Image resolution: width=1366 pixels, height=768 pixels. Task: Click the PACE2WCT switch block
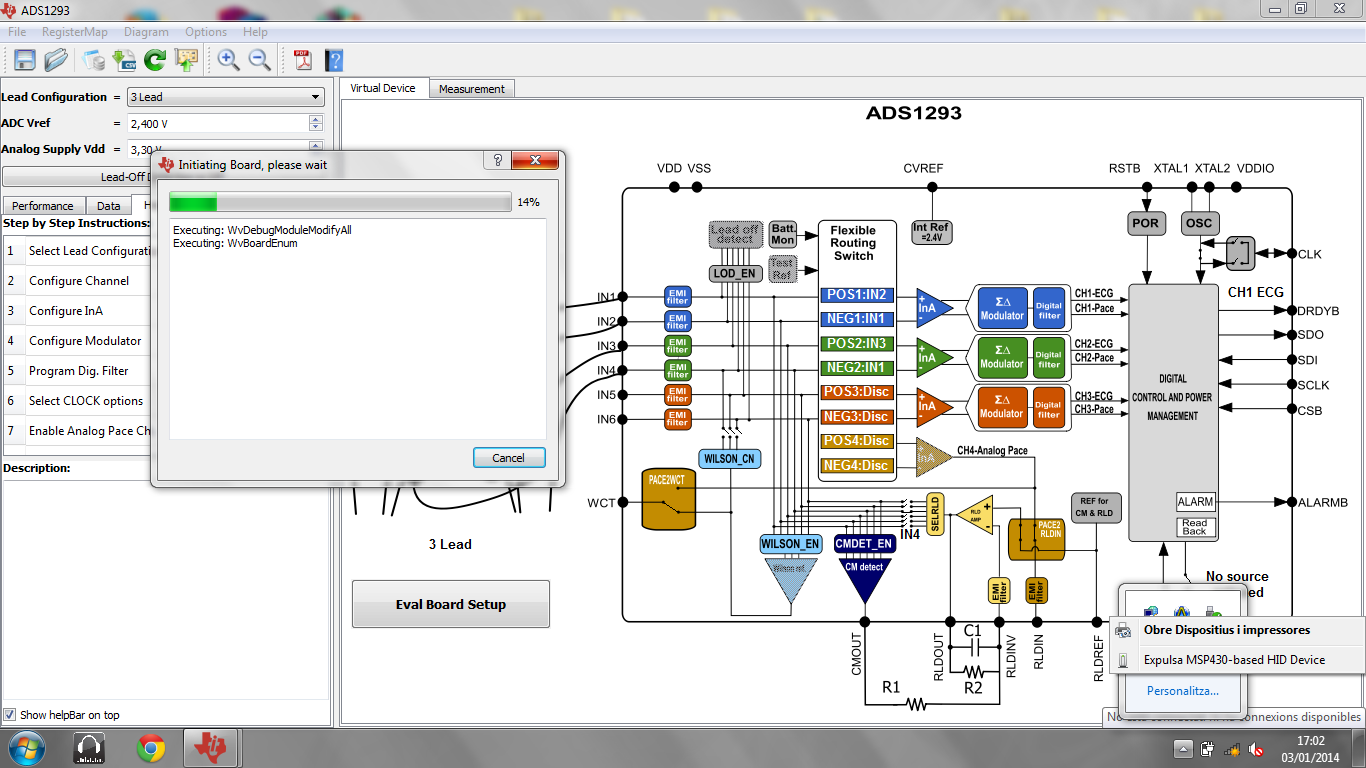point(669,501)
